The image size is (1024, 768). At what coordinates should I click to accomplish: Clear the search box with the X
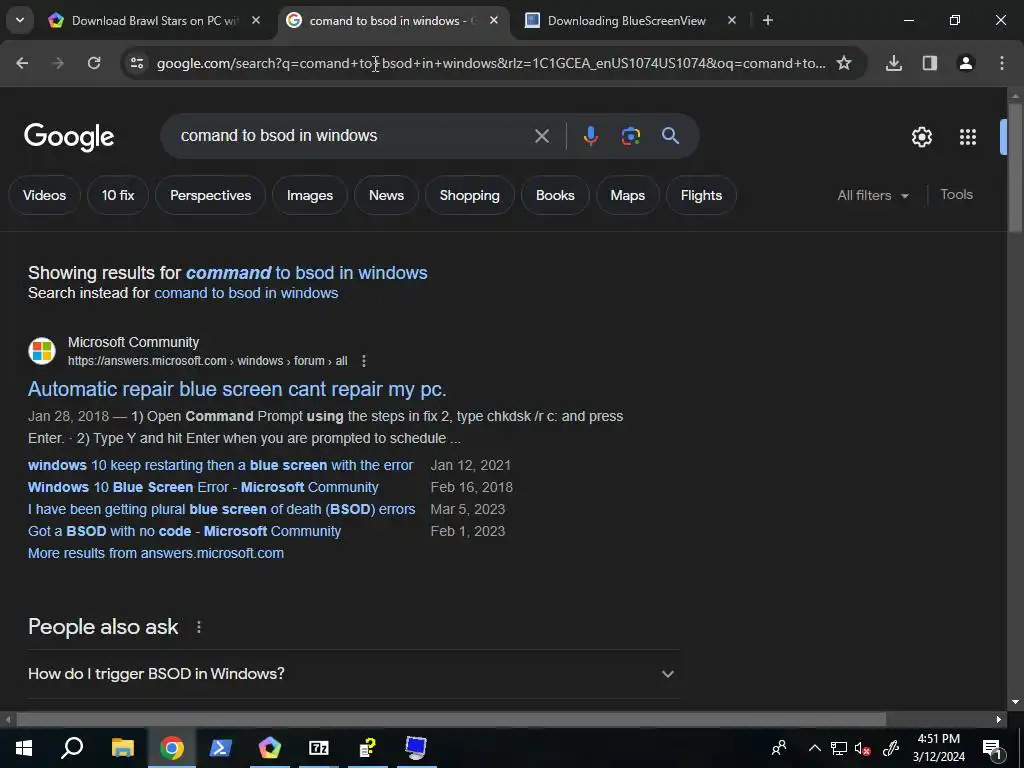[541, 136]
